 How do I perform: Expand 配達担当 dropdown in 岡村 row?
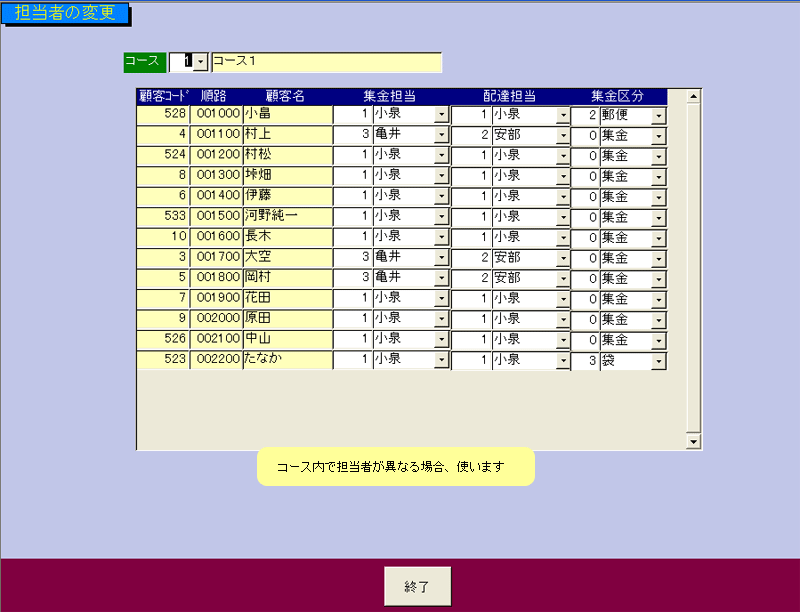coord(562,278)
